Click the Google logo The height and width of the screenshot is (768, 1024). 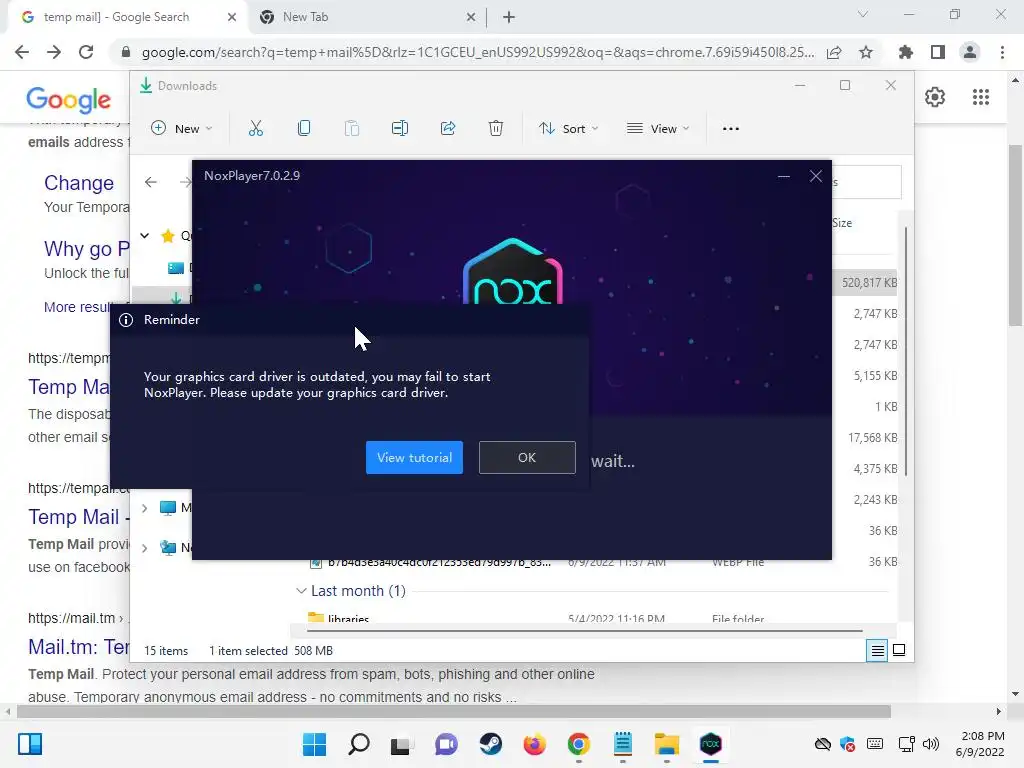tap(69, 99)
